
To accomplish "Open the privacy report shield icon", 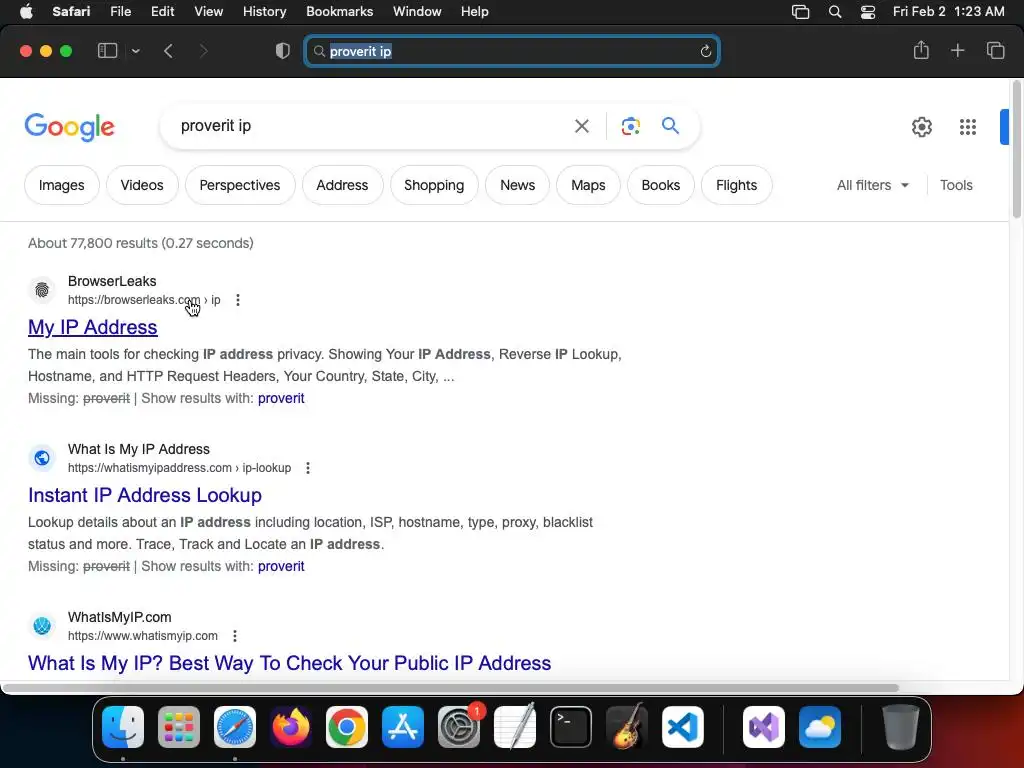I will (283, 51).
